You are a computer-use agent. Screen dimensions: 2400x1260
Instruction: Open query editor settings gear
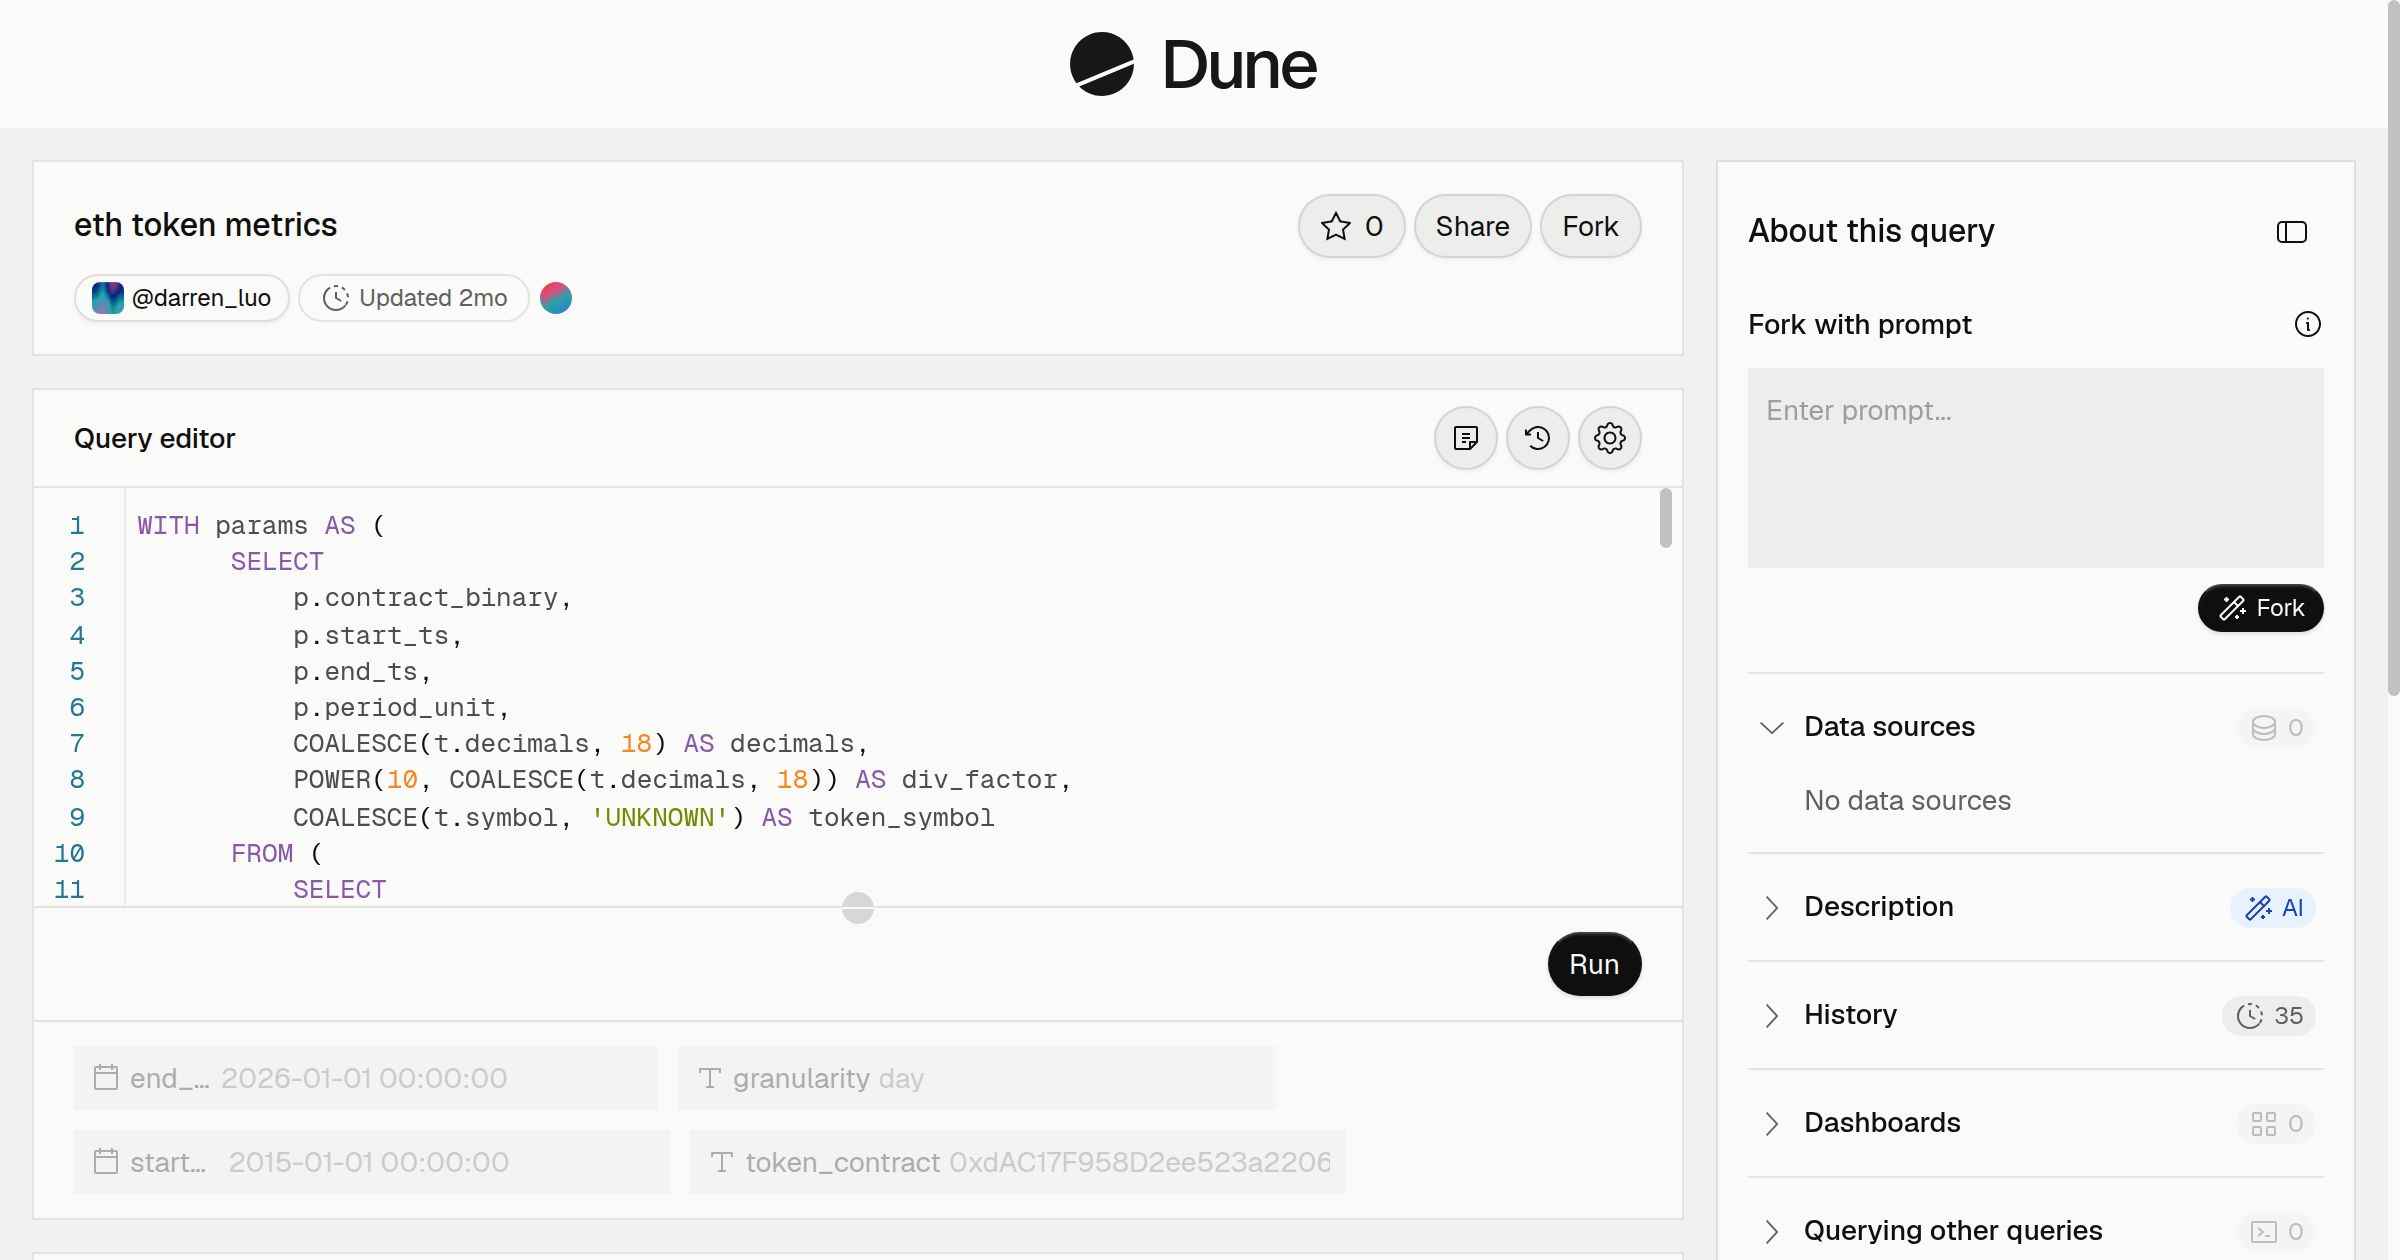pos(1609,438)
